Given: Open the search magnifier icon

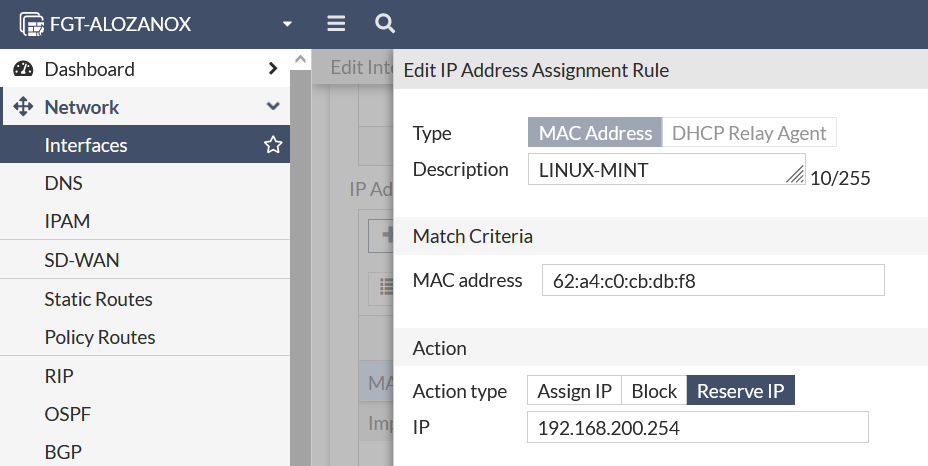Looking at the screenshot, I should tap(384, 23).
